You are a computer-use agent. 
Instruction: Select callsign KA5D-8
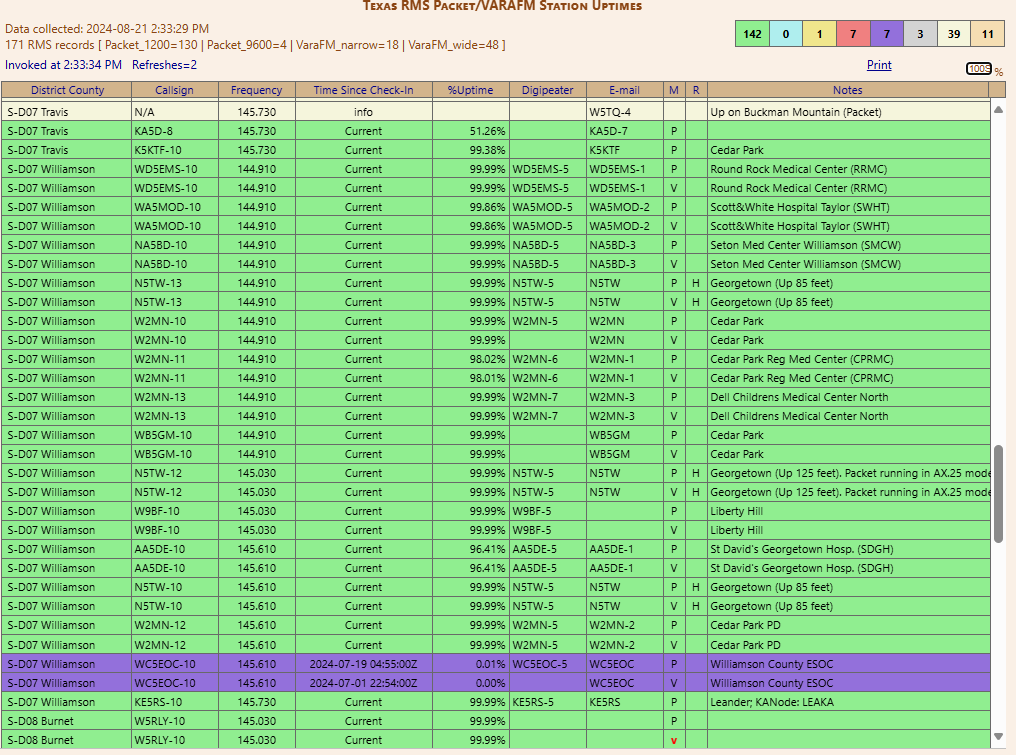coord(154,131)
